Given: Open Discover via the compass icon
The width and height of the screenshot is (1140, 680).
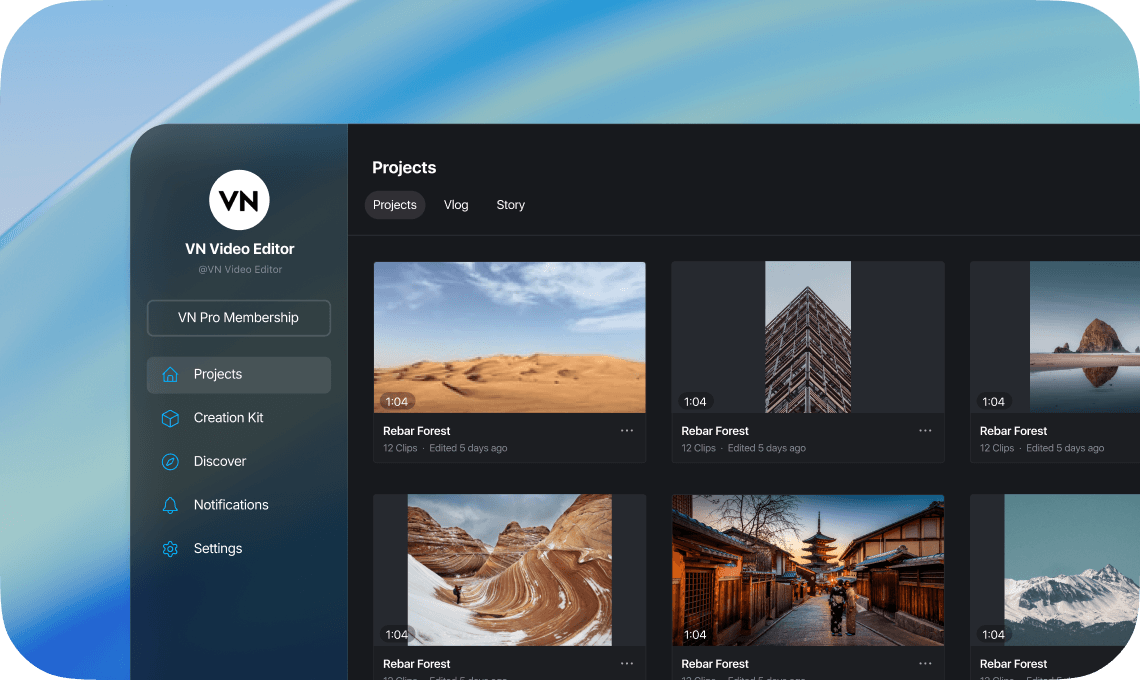Looking at the screenshot, I should 170,462.
